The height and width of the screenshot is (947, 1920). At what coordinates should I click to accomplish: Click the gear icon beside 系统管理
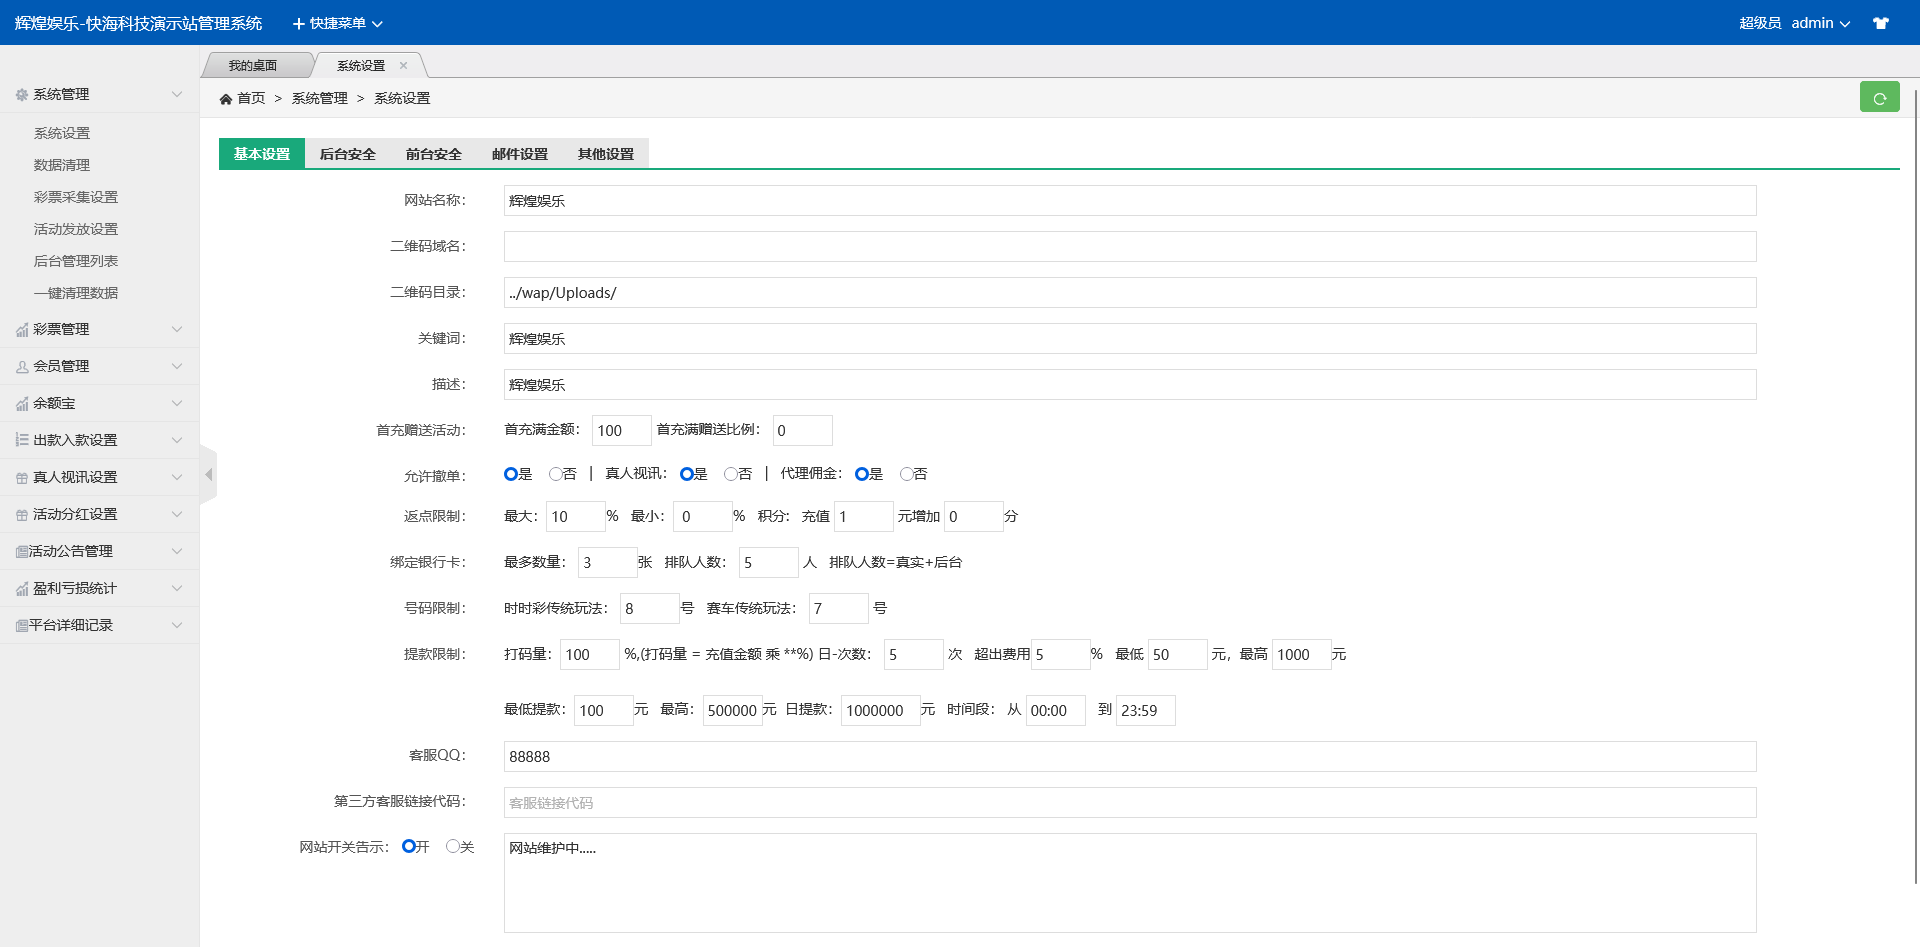[22, 95]
